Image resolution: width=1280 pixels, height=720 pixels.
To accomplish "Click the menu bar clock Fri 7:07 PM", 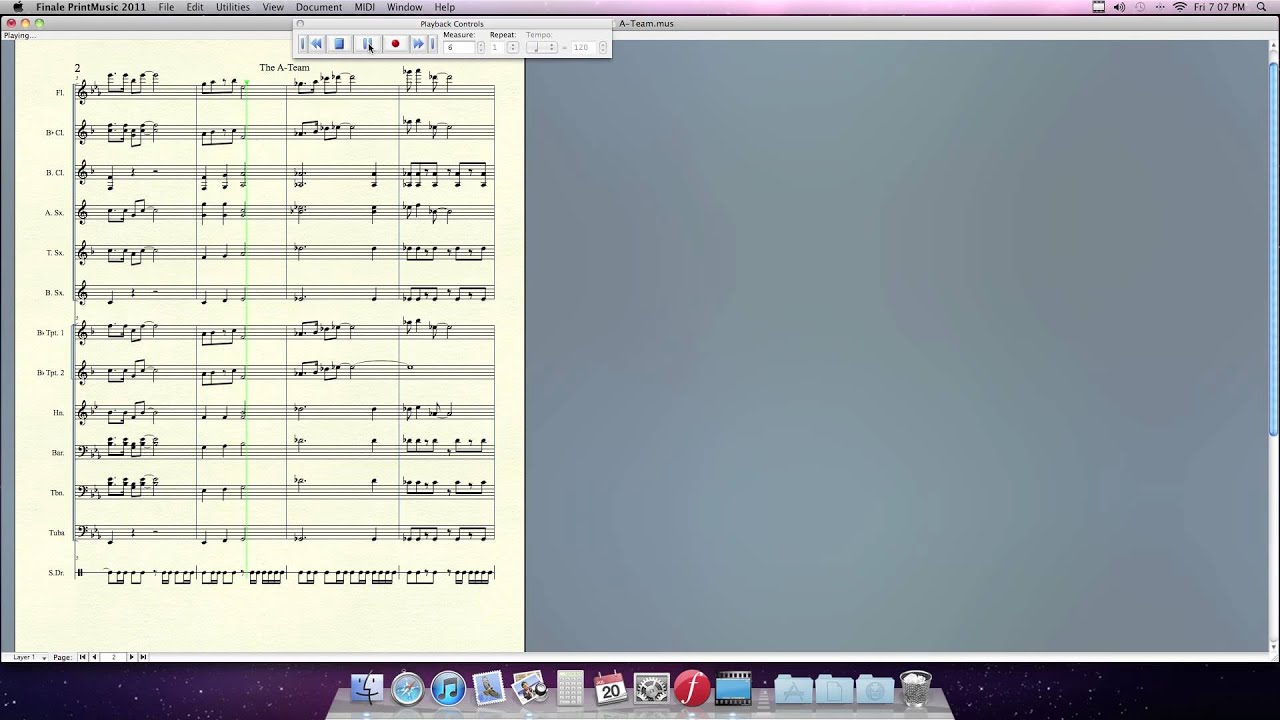I will (1219, 7).
